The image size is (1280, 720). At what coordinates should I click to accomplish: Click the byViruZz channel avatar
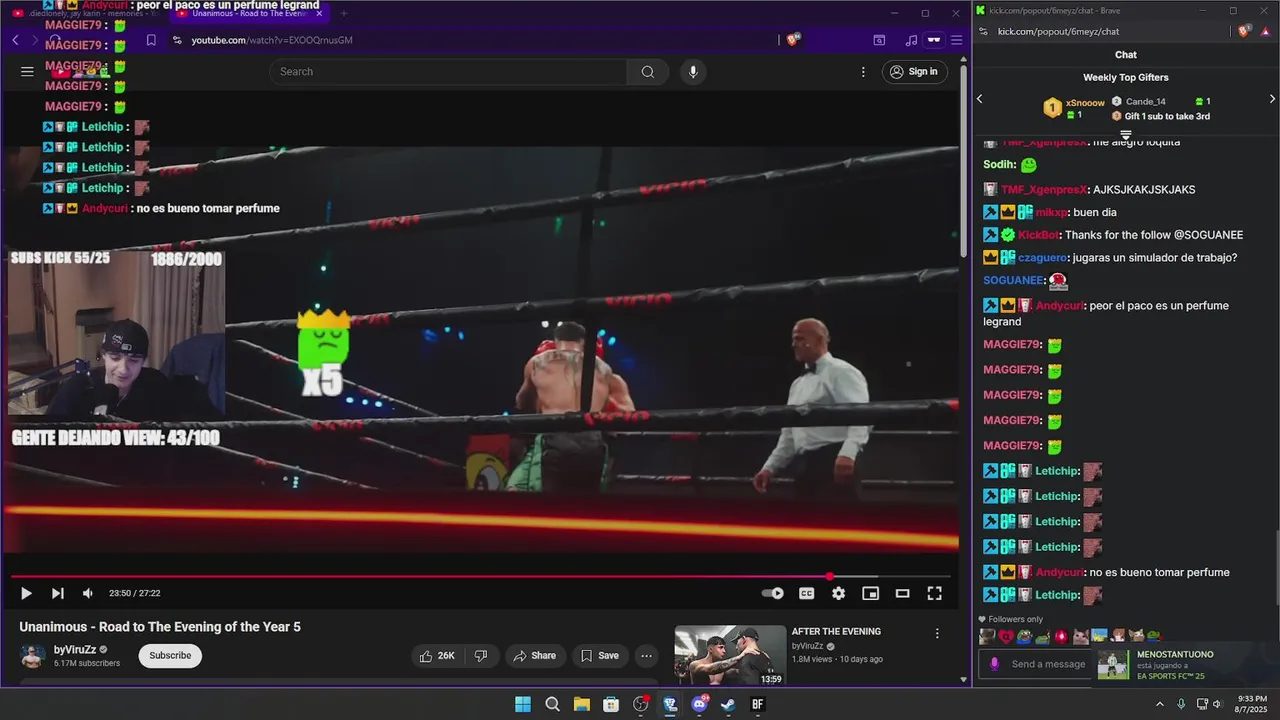[x=33, y=656]
